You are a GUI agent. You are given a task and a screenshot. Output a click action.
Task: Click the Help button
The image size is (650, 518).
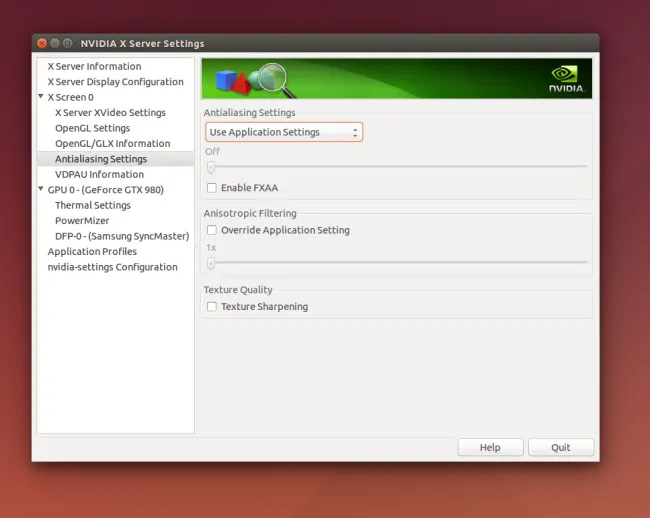(x=490, y=447)
